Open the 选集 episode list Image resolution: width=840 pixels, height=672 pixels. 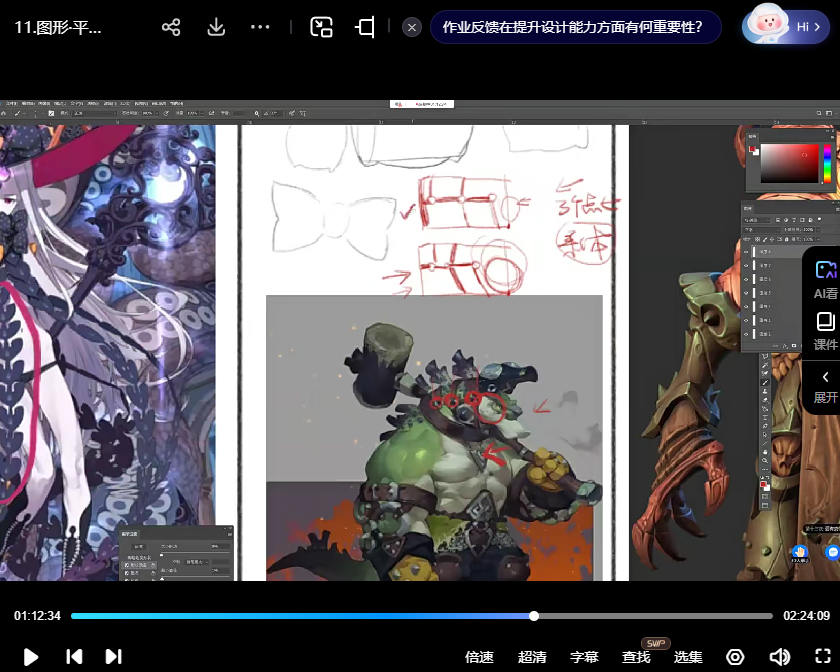(688, 657)
